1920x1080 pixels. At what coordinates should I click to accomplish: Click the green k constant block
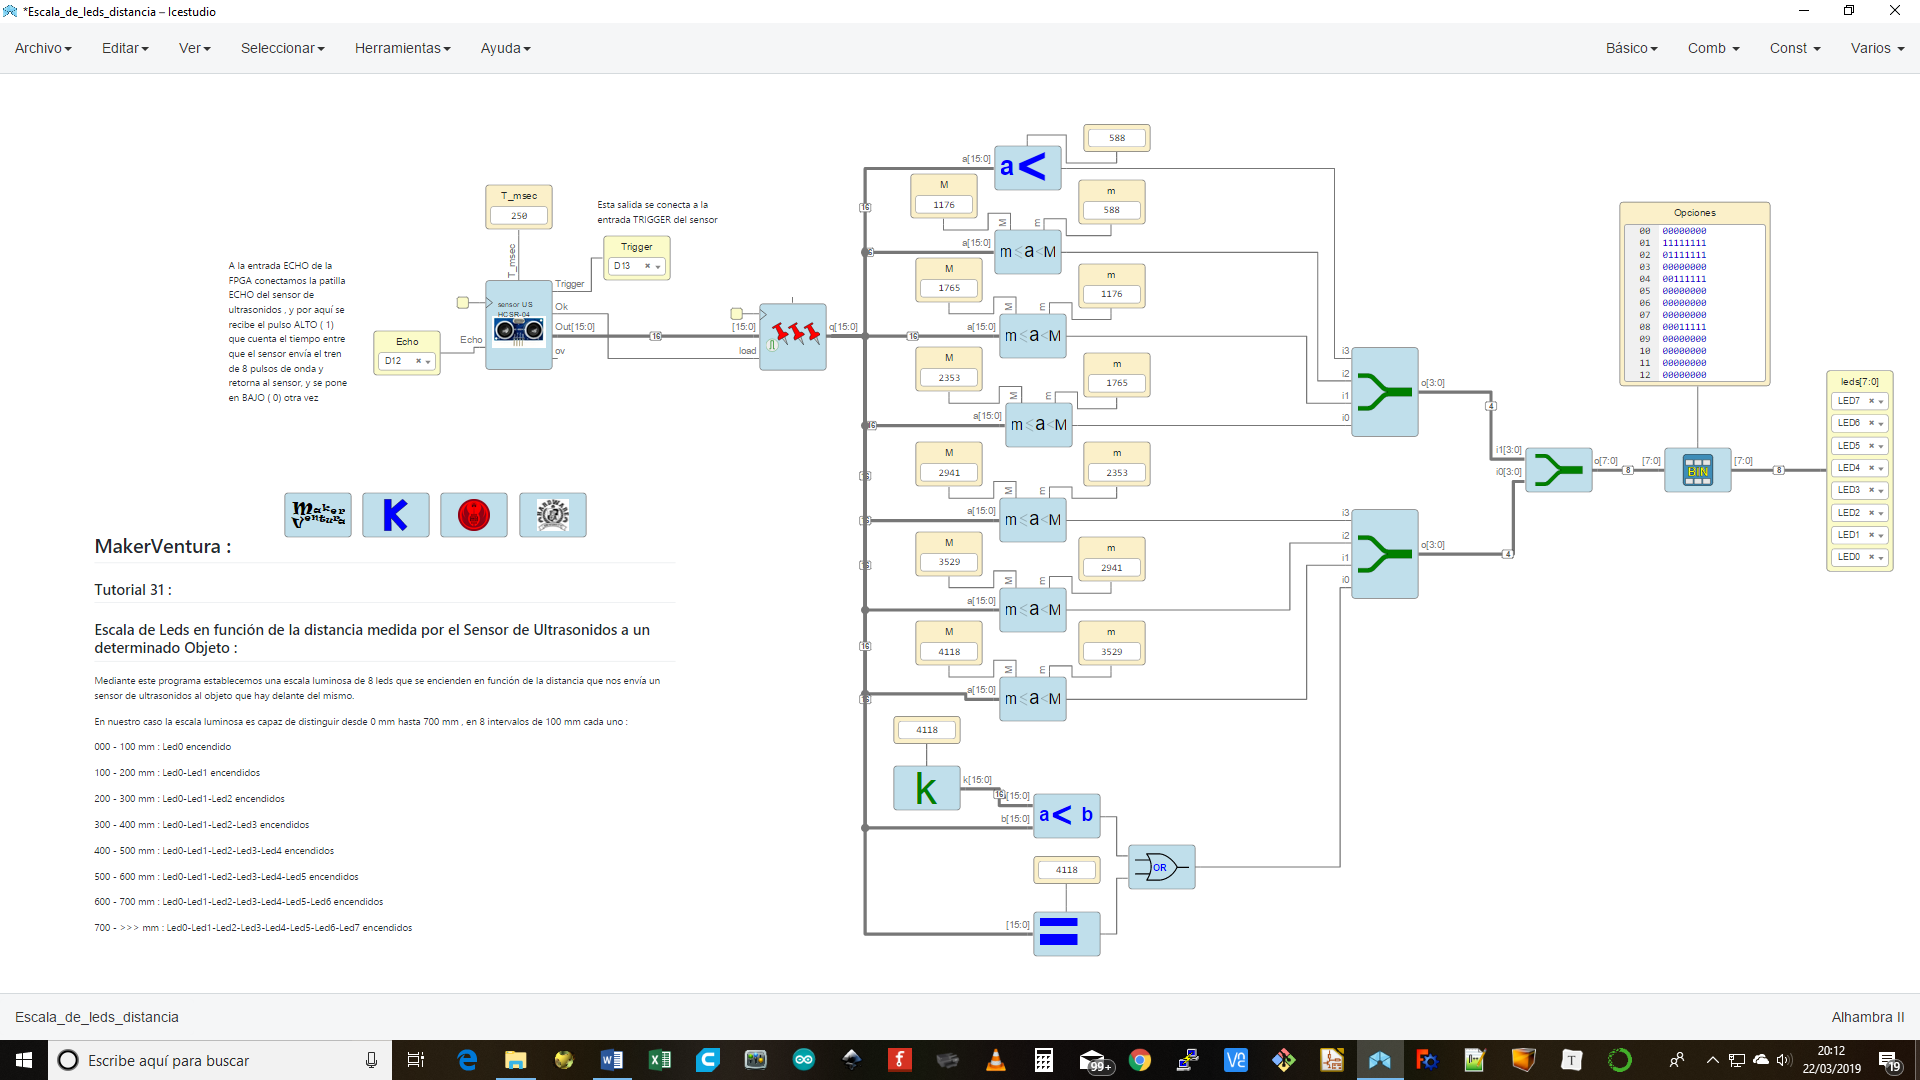pos(926,788)
